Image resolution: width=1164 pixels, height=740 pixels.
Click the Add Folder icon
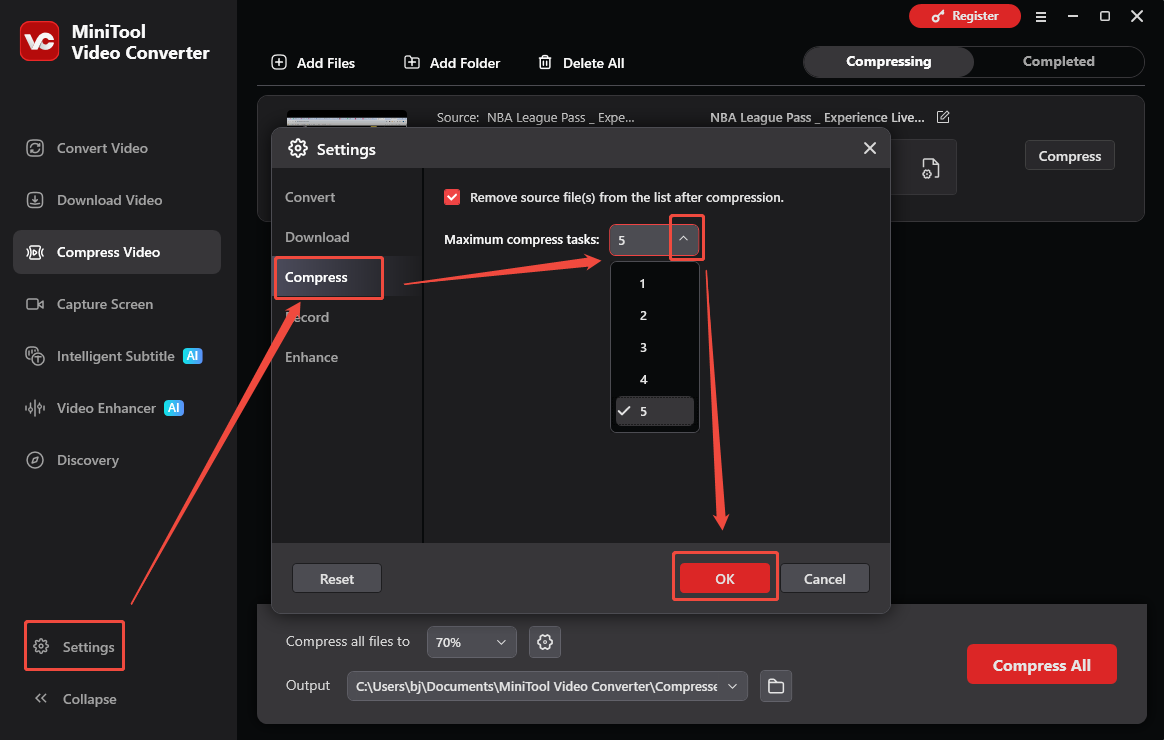tap(412, 62)
